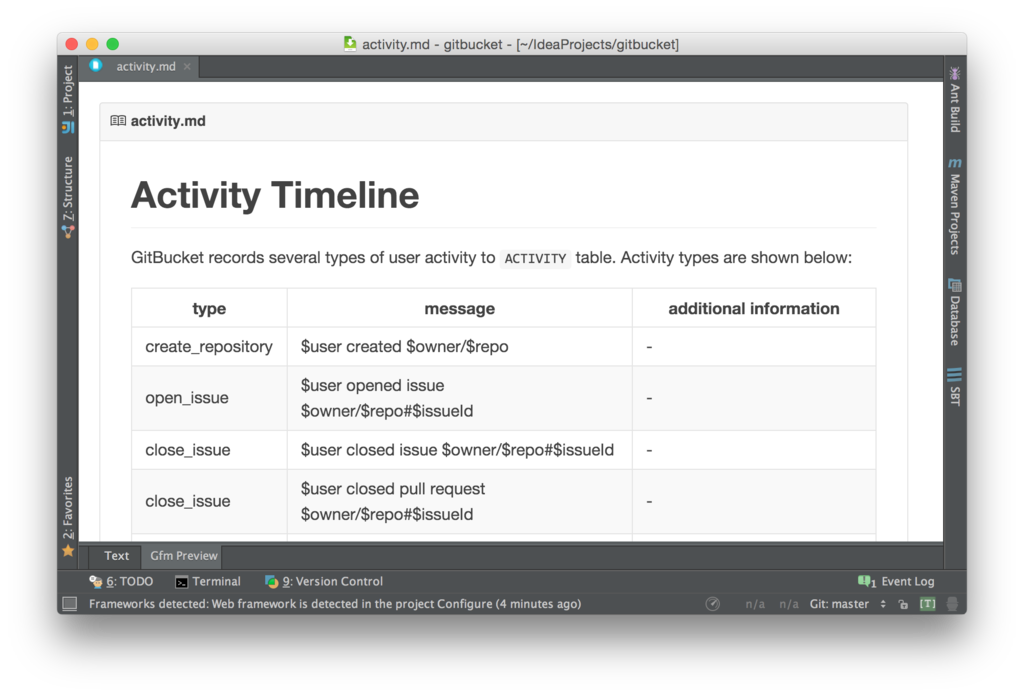Click first n/a status bar indicator
This screenshot has height=696, width=1024.
pyautogui.click(x=755, y=604)
